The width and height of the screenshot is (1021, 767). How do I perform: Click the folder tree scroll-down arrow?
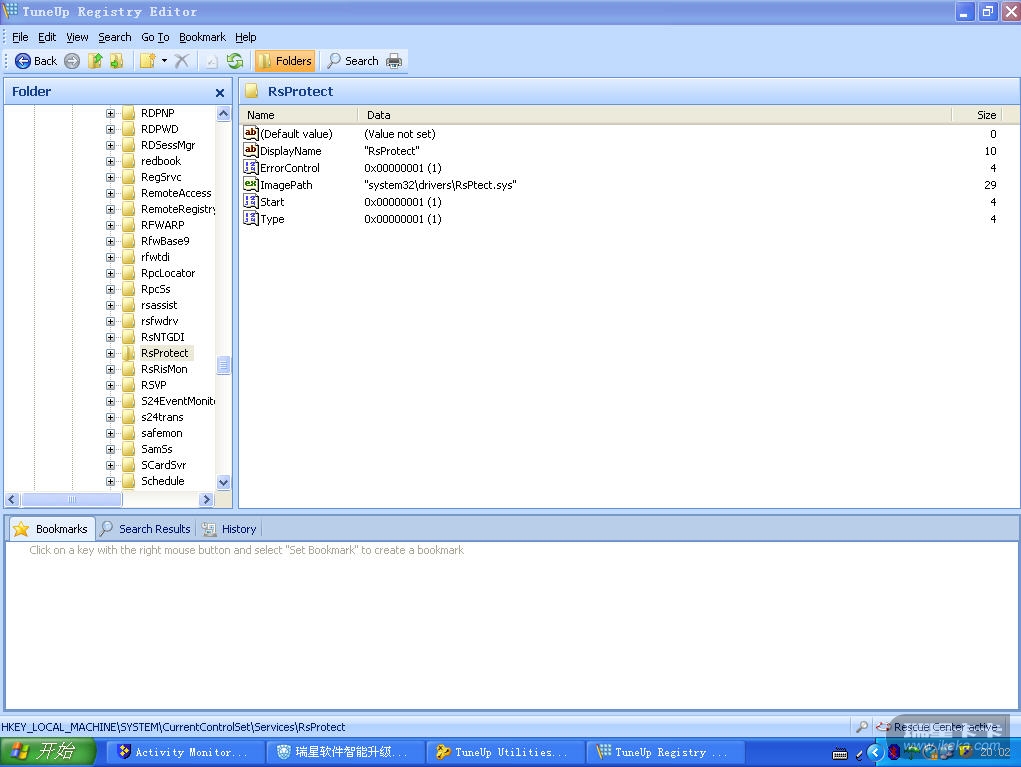coord(223,482)
